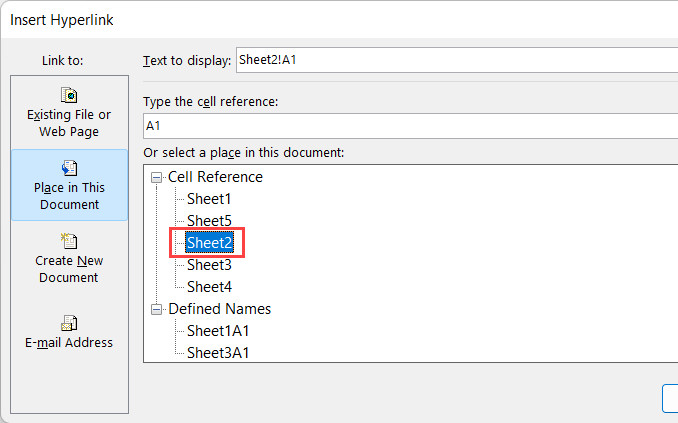Click the Defined Names heading text
Screen dimensions: 678x423
(x=219, y=309)
